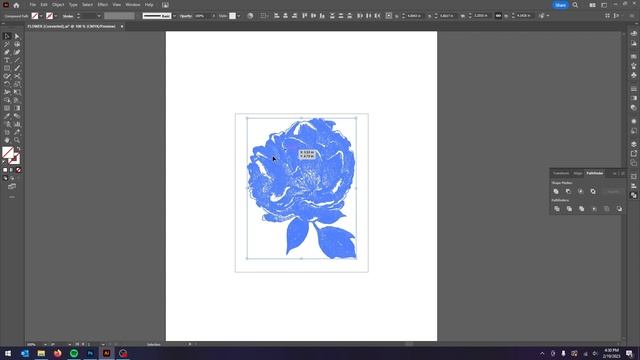Set paint mode to Gradient in toolbar
This screenshot has width=640, height=360.
[x=12, y=170]
